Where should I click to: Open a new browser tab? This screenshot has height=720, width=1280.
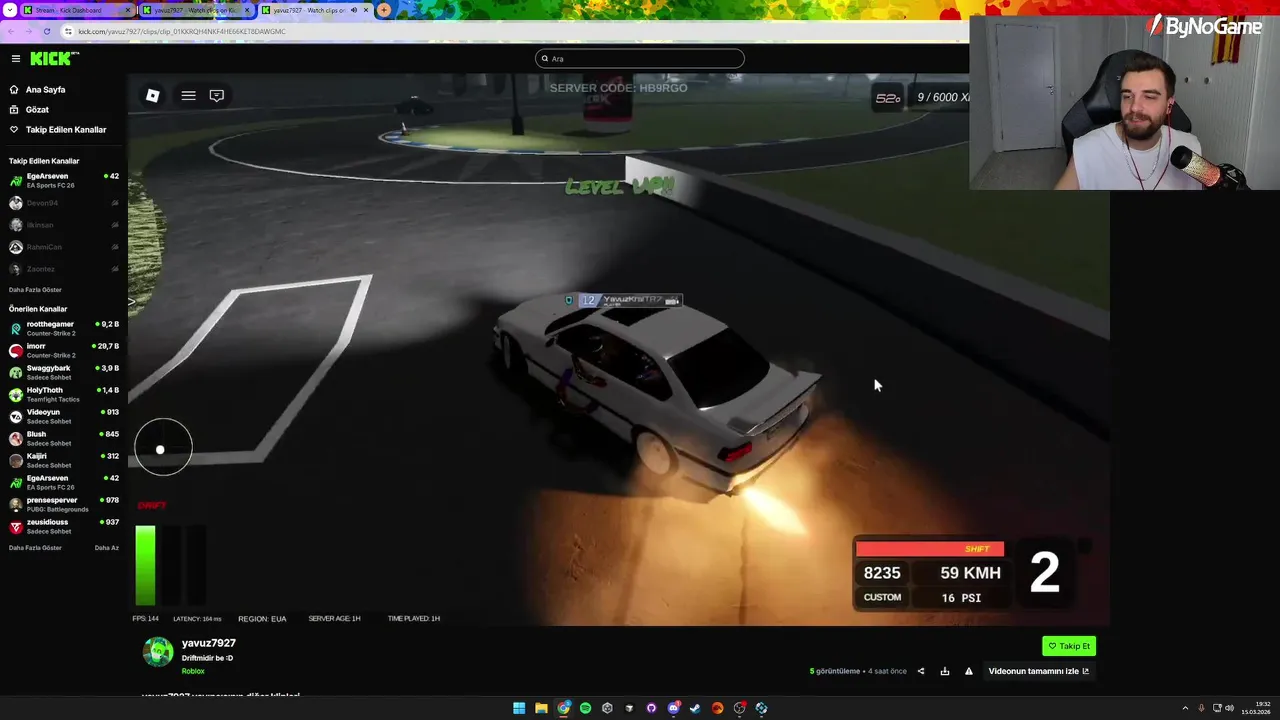pyautogui.click(x=384, y=10)
